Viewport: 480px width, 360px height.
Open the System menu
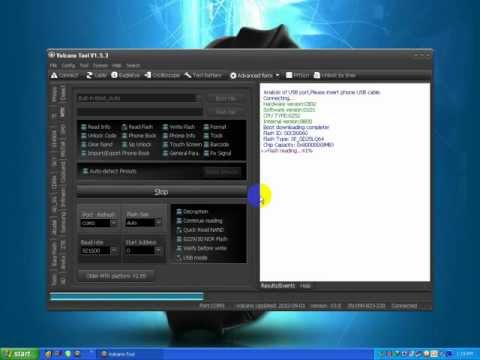(100, 66)
